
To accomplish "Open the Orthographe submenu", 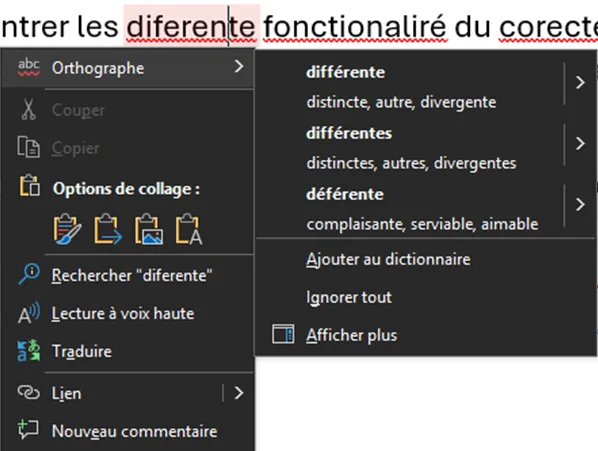I will pyautogui.click(x=127, y=68).
